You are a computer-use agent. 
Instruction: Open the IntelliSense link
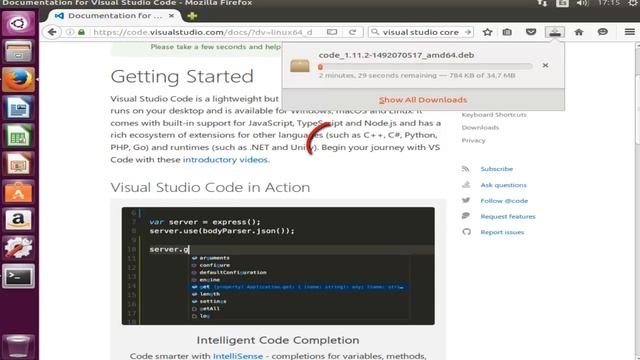tap(238, 356)
